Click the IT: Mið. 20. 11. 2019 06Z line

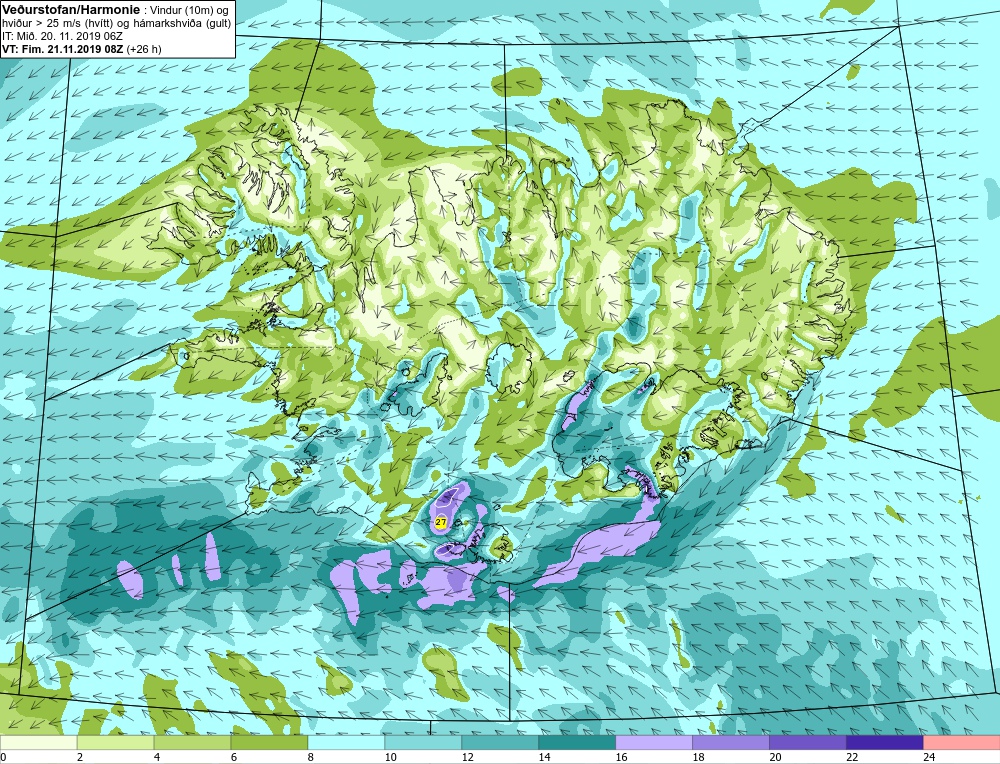(x=64, y=35)
